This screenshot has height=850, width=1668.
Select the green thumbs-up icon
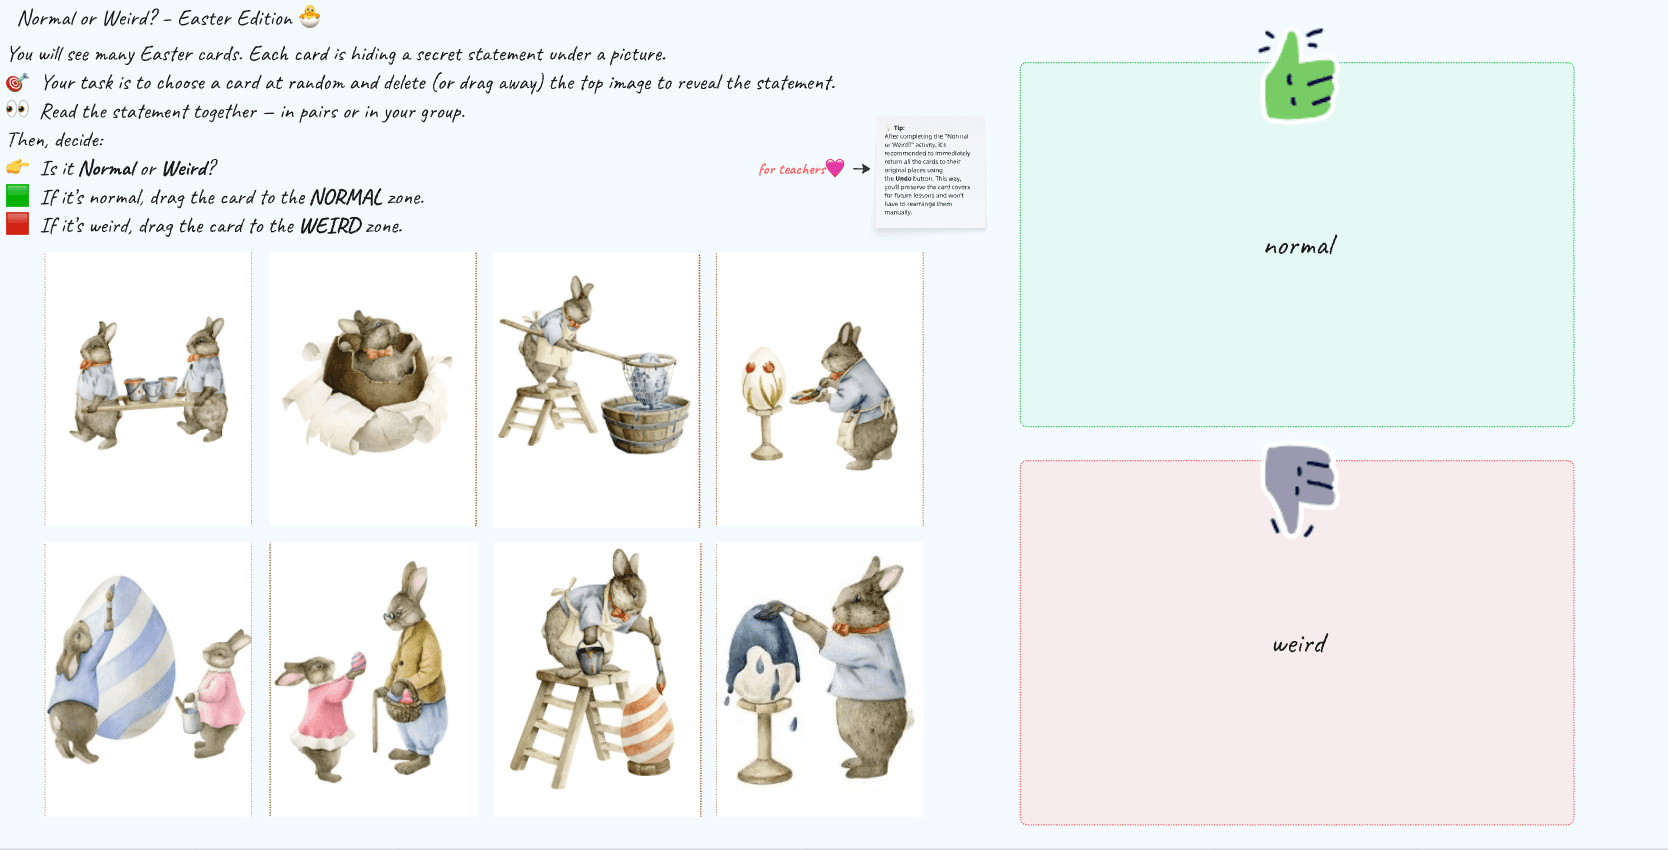coord(1297,75)
